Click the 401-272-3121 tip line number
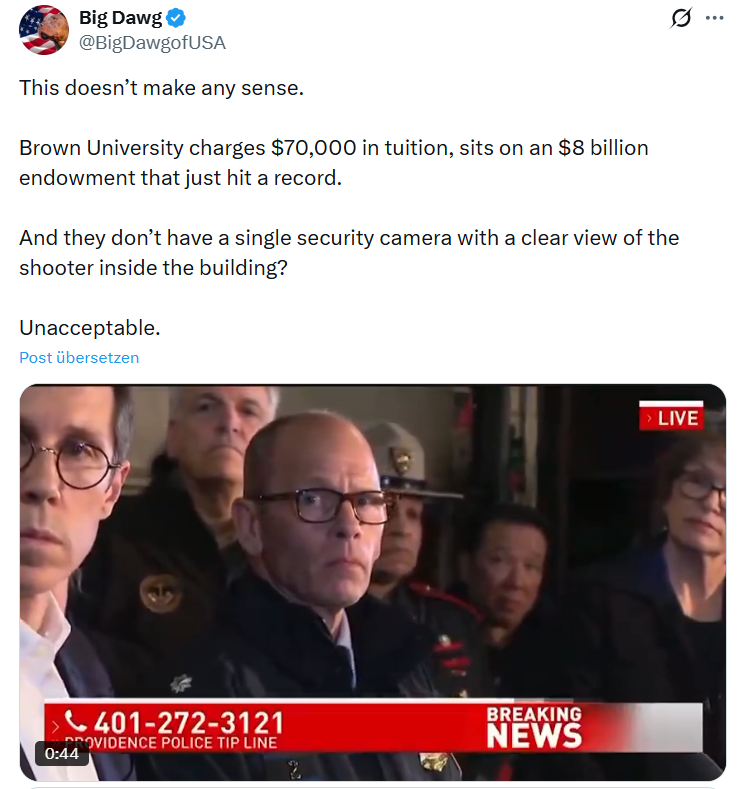This screenshot has width=738, height=789. (189, 723)
